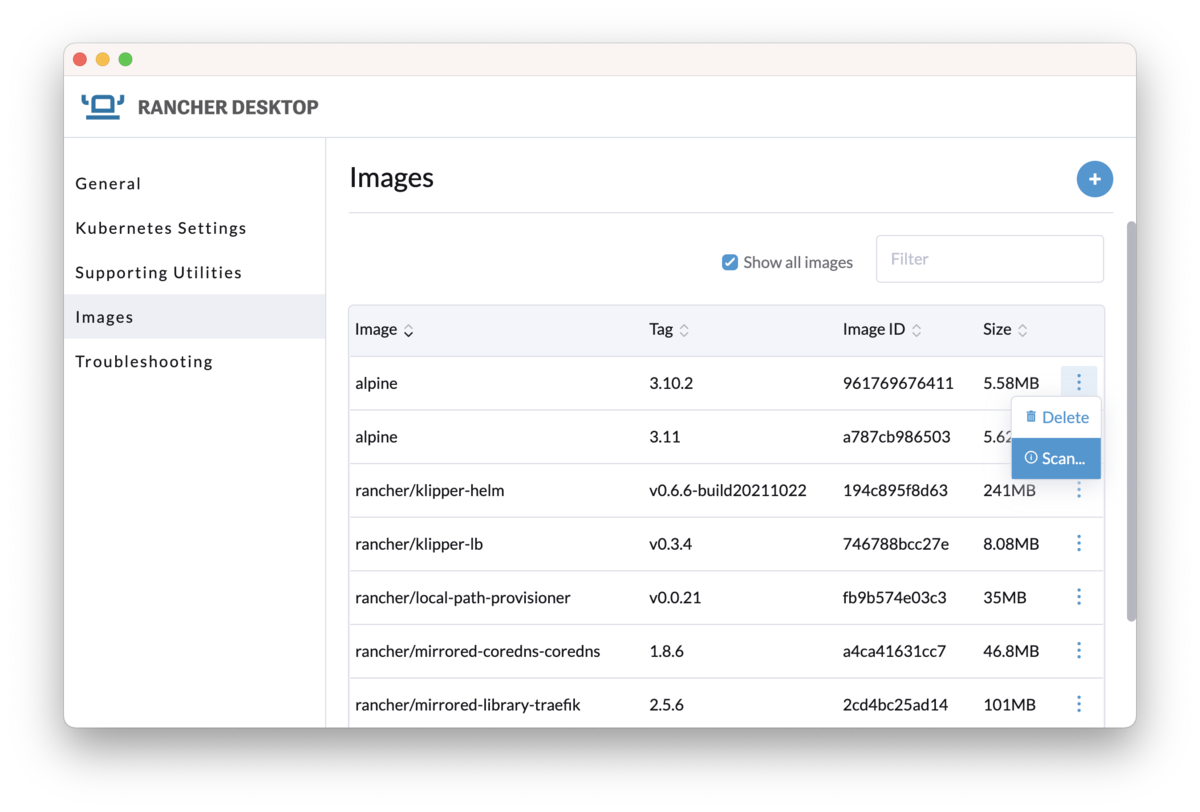Click image ID 961769676411
This screenshot has width=1200, height=812.
click(898, 383)
